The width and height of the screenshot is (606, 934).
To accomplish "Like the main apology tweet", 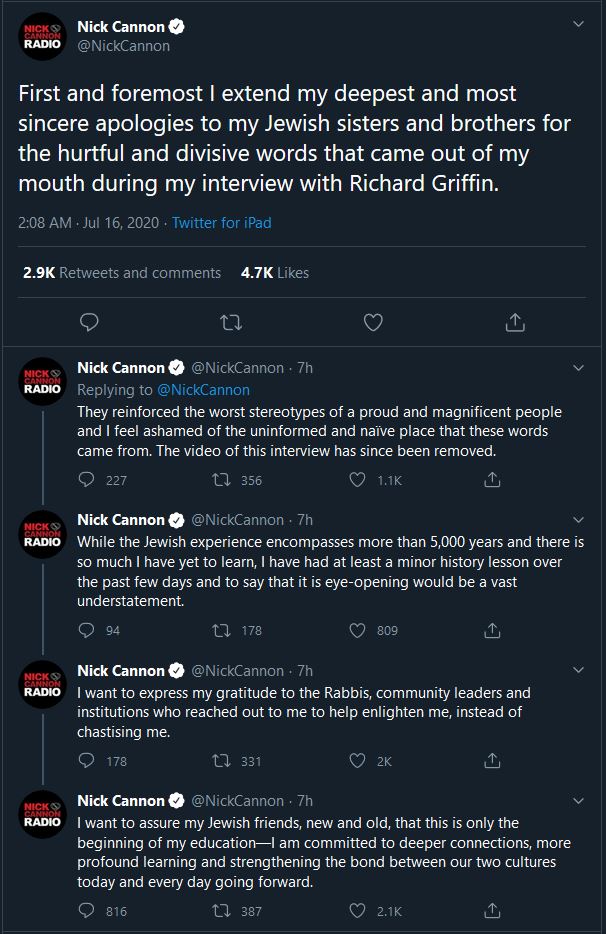I will coord(373,322).
